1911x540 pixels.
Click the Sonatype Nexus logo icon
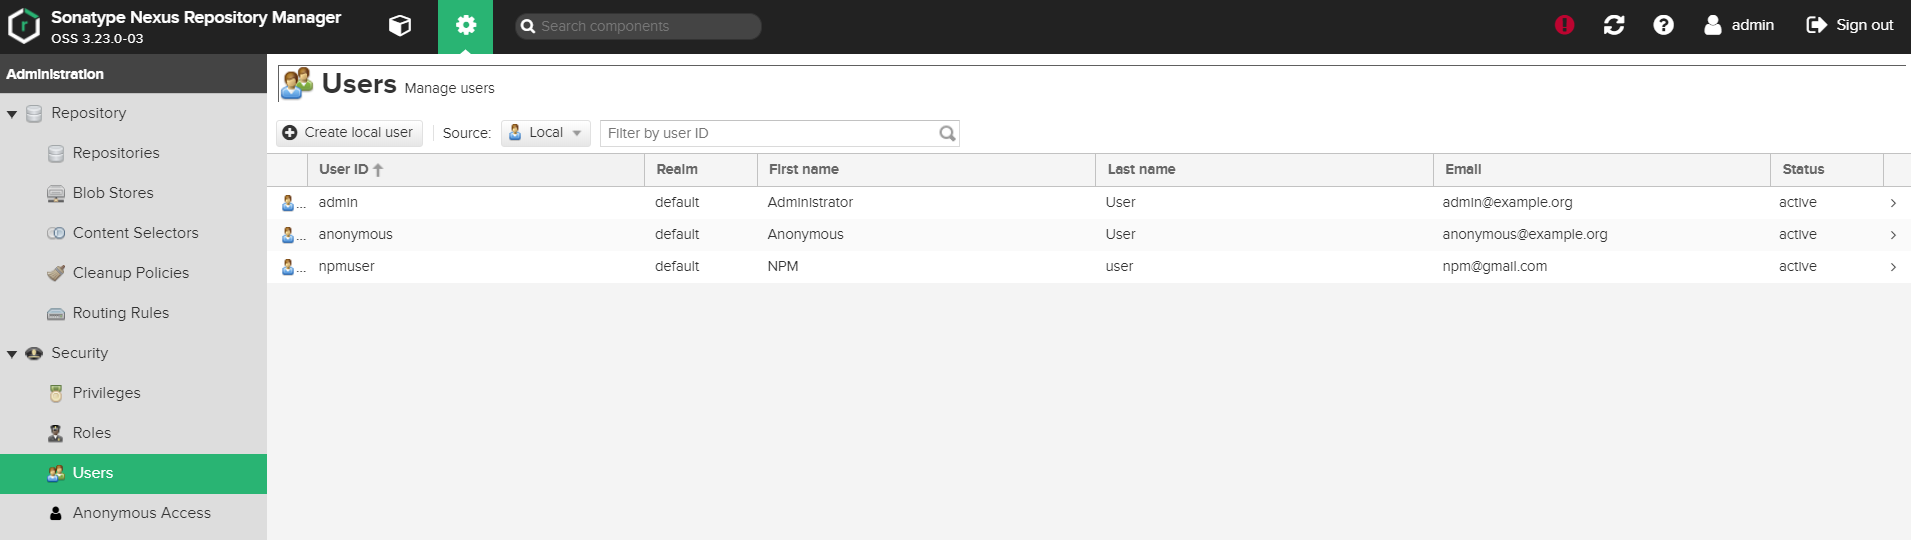point(23,26)
